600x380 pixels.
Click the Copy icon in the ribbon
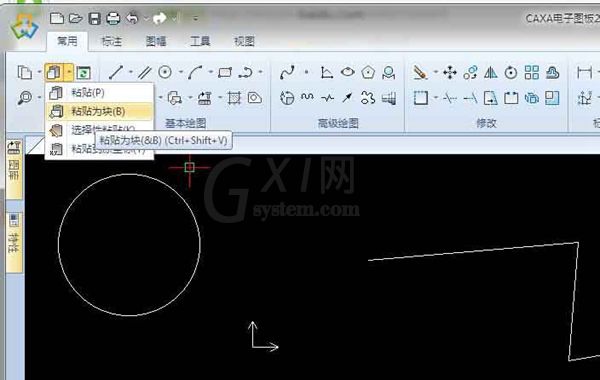(x=24, y=72)
